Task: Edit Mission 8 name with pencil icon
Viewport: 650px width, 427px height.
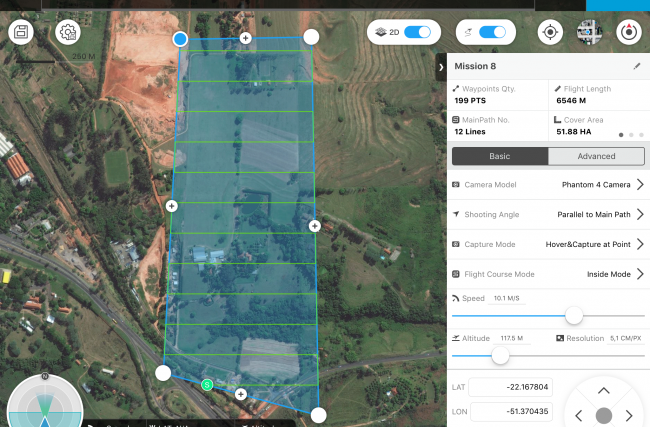Action: point(637,66)
